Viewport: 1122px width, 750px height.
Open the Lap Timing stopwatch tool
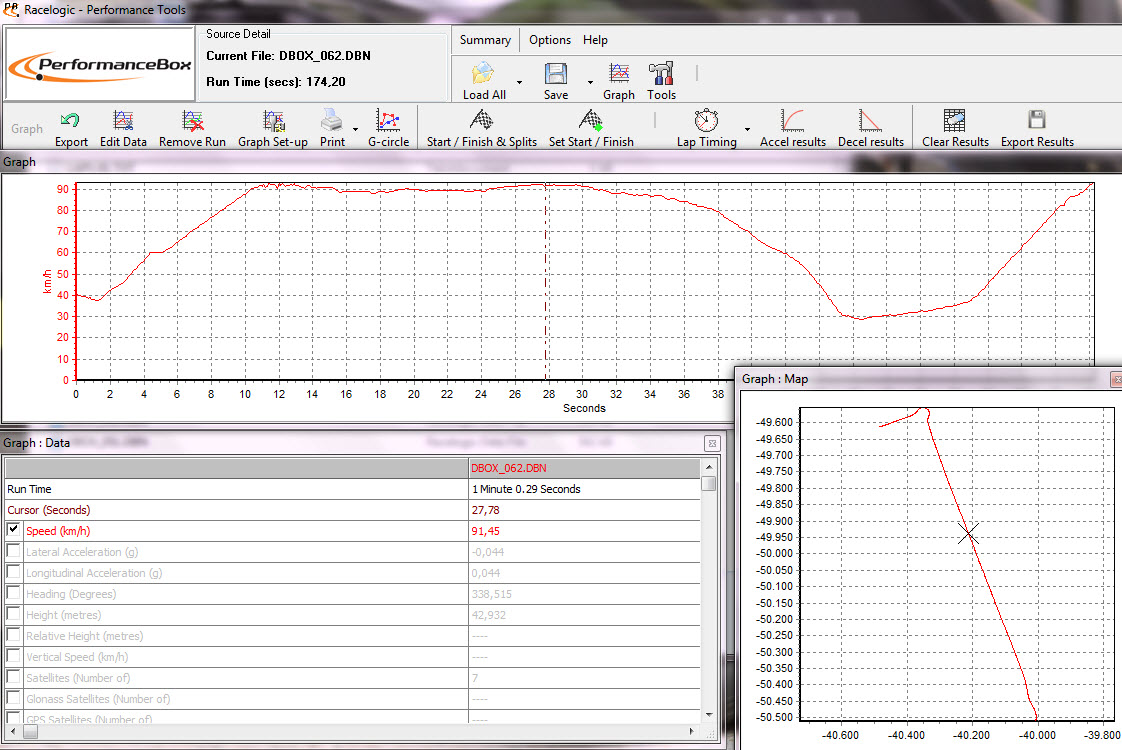click(x=706, y=120)
